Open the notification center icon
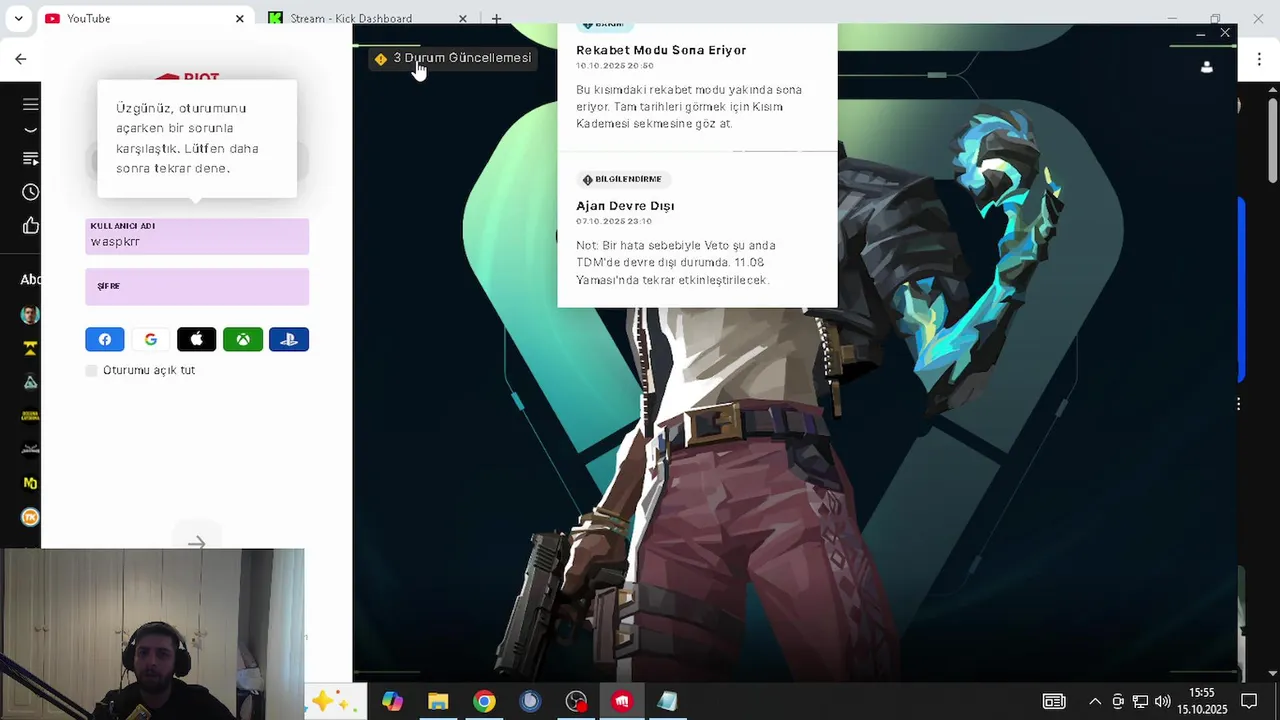Image resolution: width=1280 pixels, height=720 pixels. (1249, 701)
